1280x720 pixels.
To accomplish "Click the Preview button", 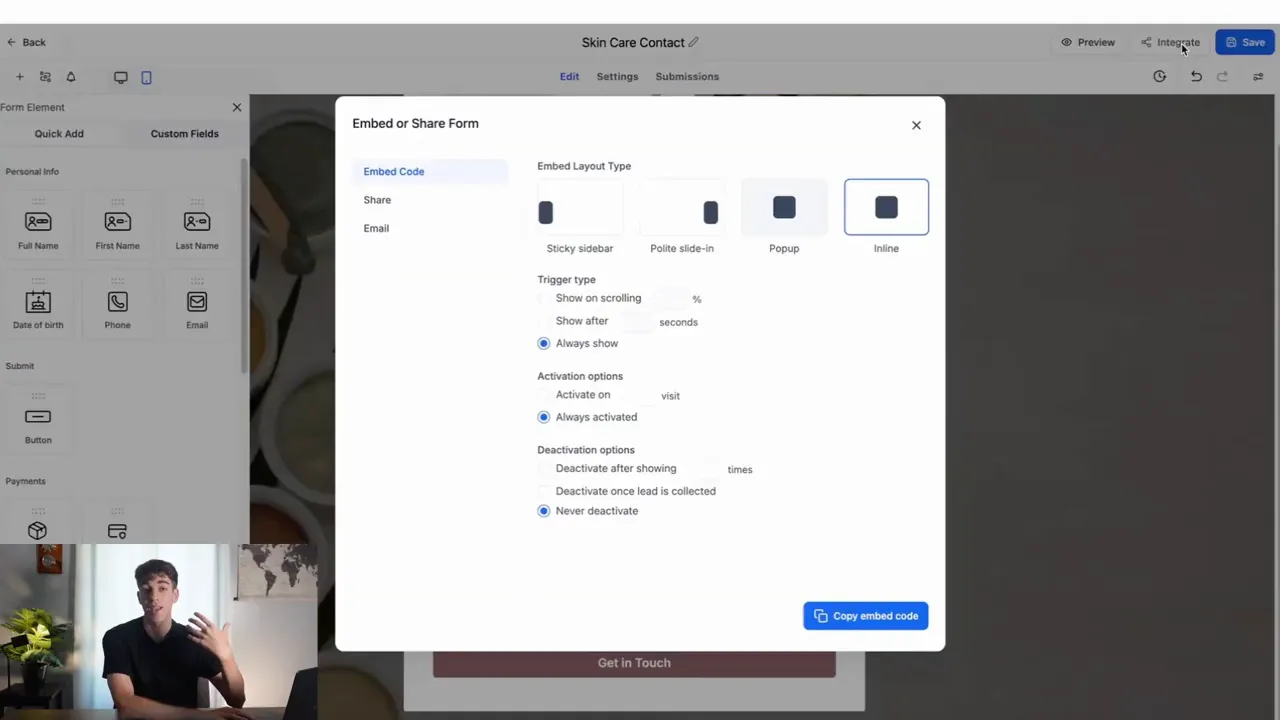I will point(1088,42).
